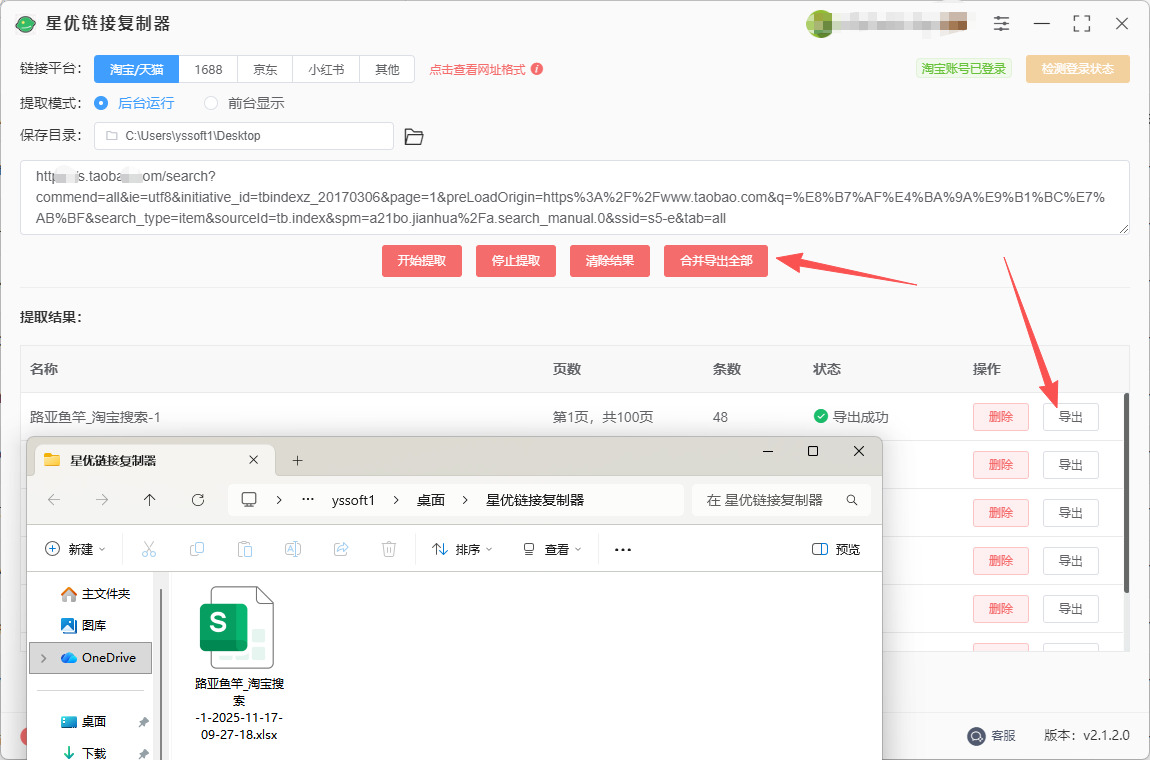This screenshot has width=1150, height=760.
Task: Click the Delete trash icon in Explorer
Action: coord(389,549)
